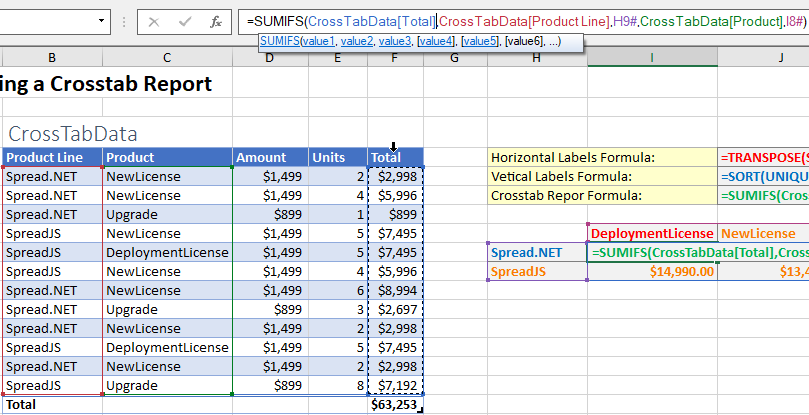Viewport: 809px width, 415px height.
Task: Select the $14,990.00 result cell
Action: [652, 272]
